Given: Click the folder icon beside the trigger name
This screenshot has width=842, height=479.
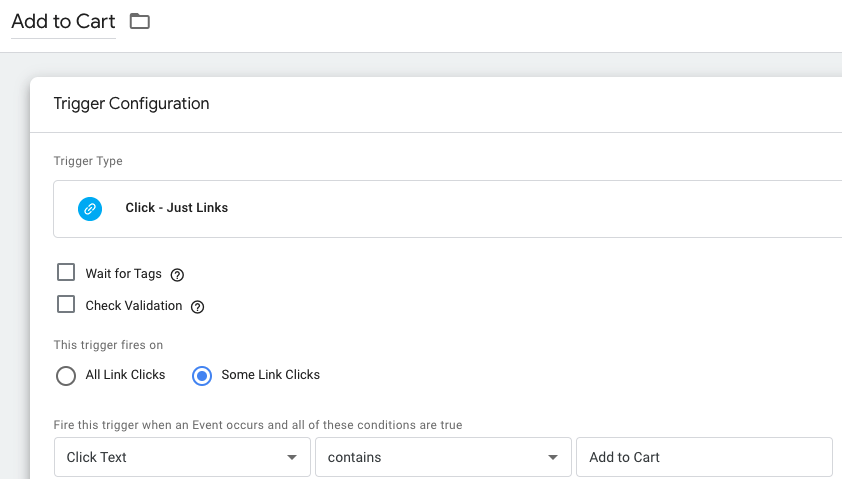Looking at the screenshot, I should coord(140,21).
